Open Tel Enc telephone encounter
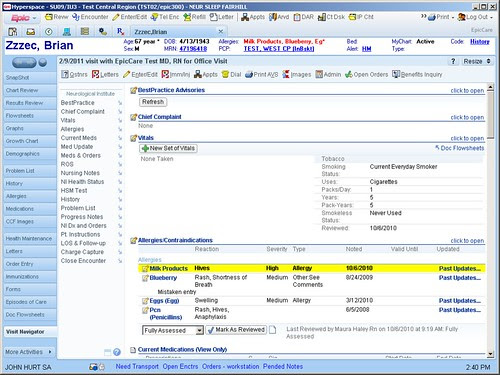Screen dimensions: 500x375 point(165,17)
